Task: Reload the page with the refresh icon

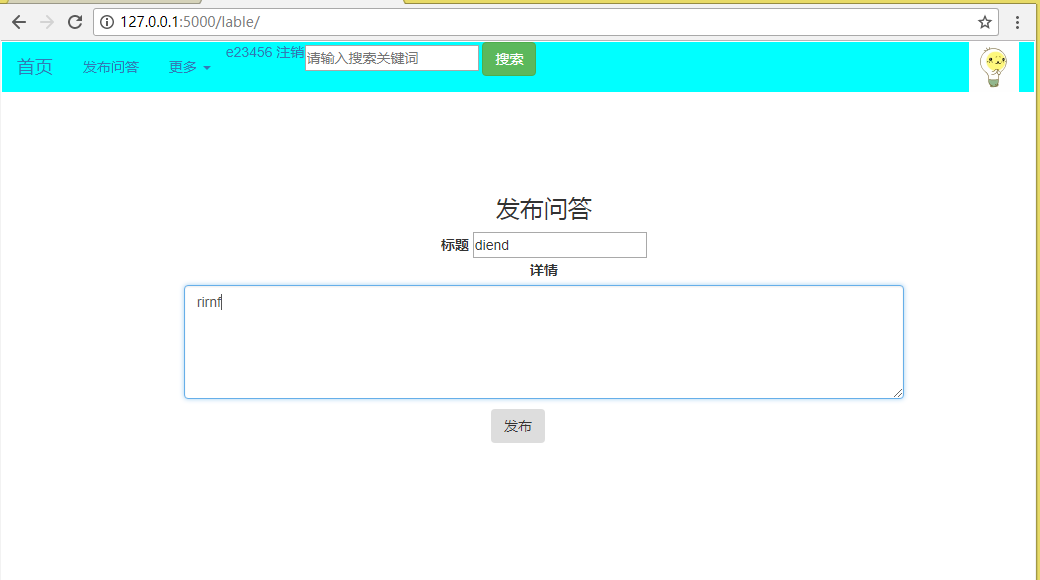Action: point(75,22)
